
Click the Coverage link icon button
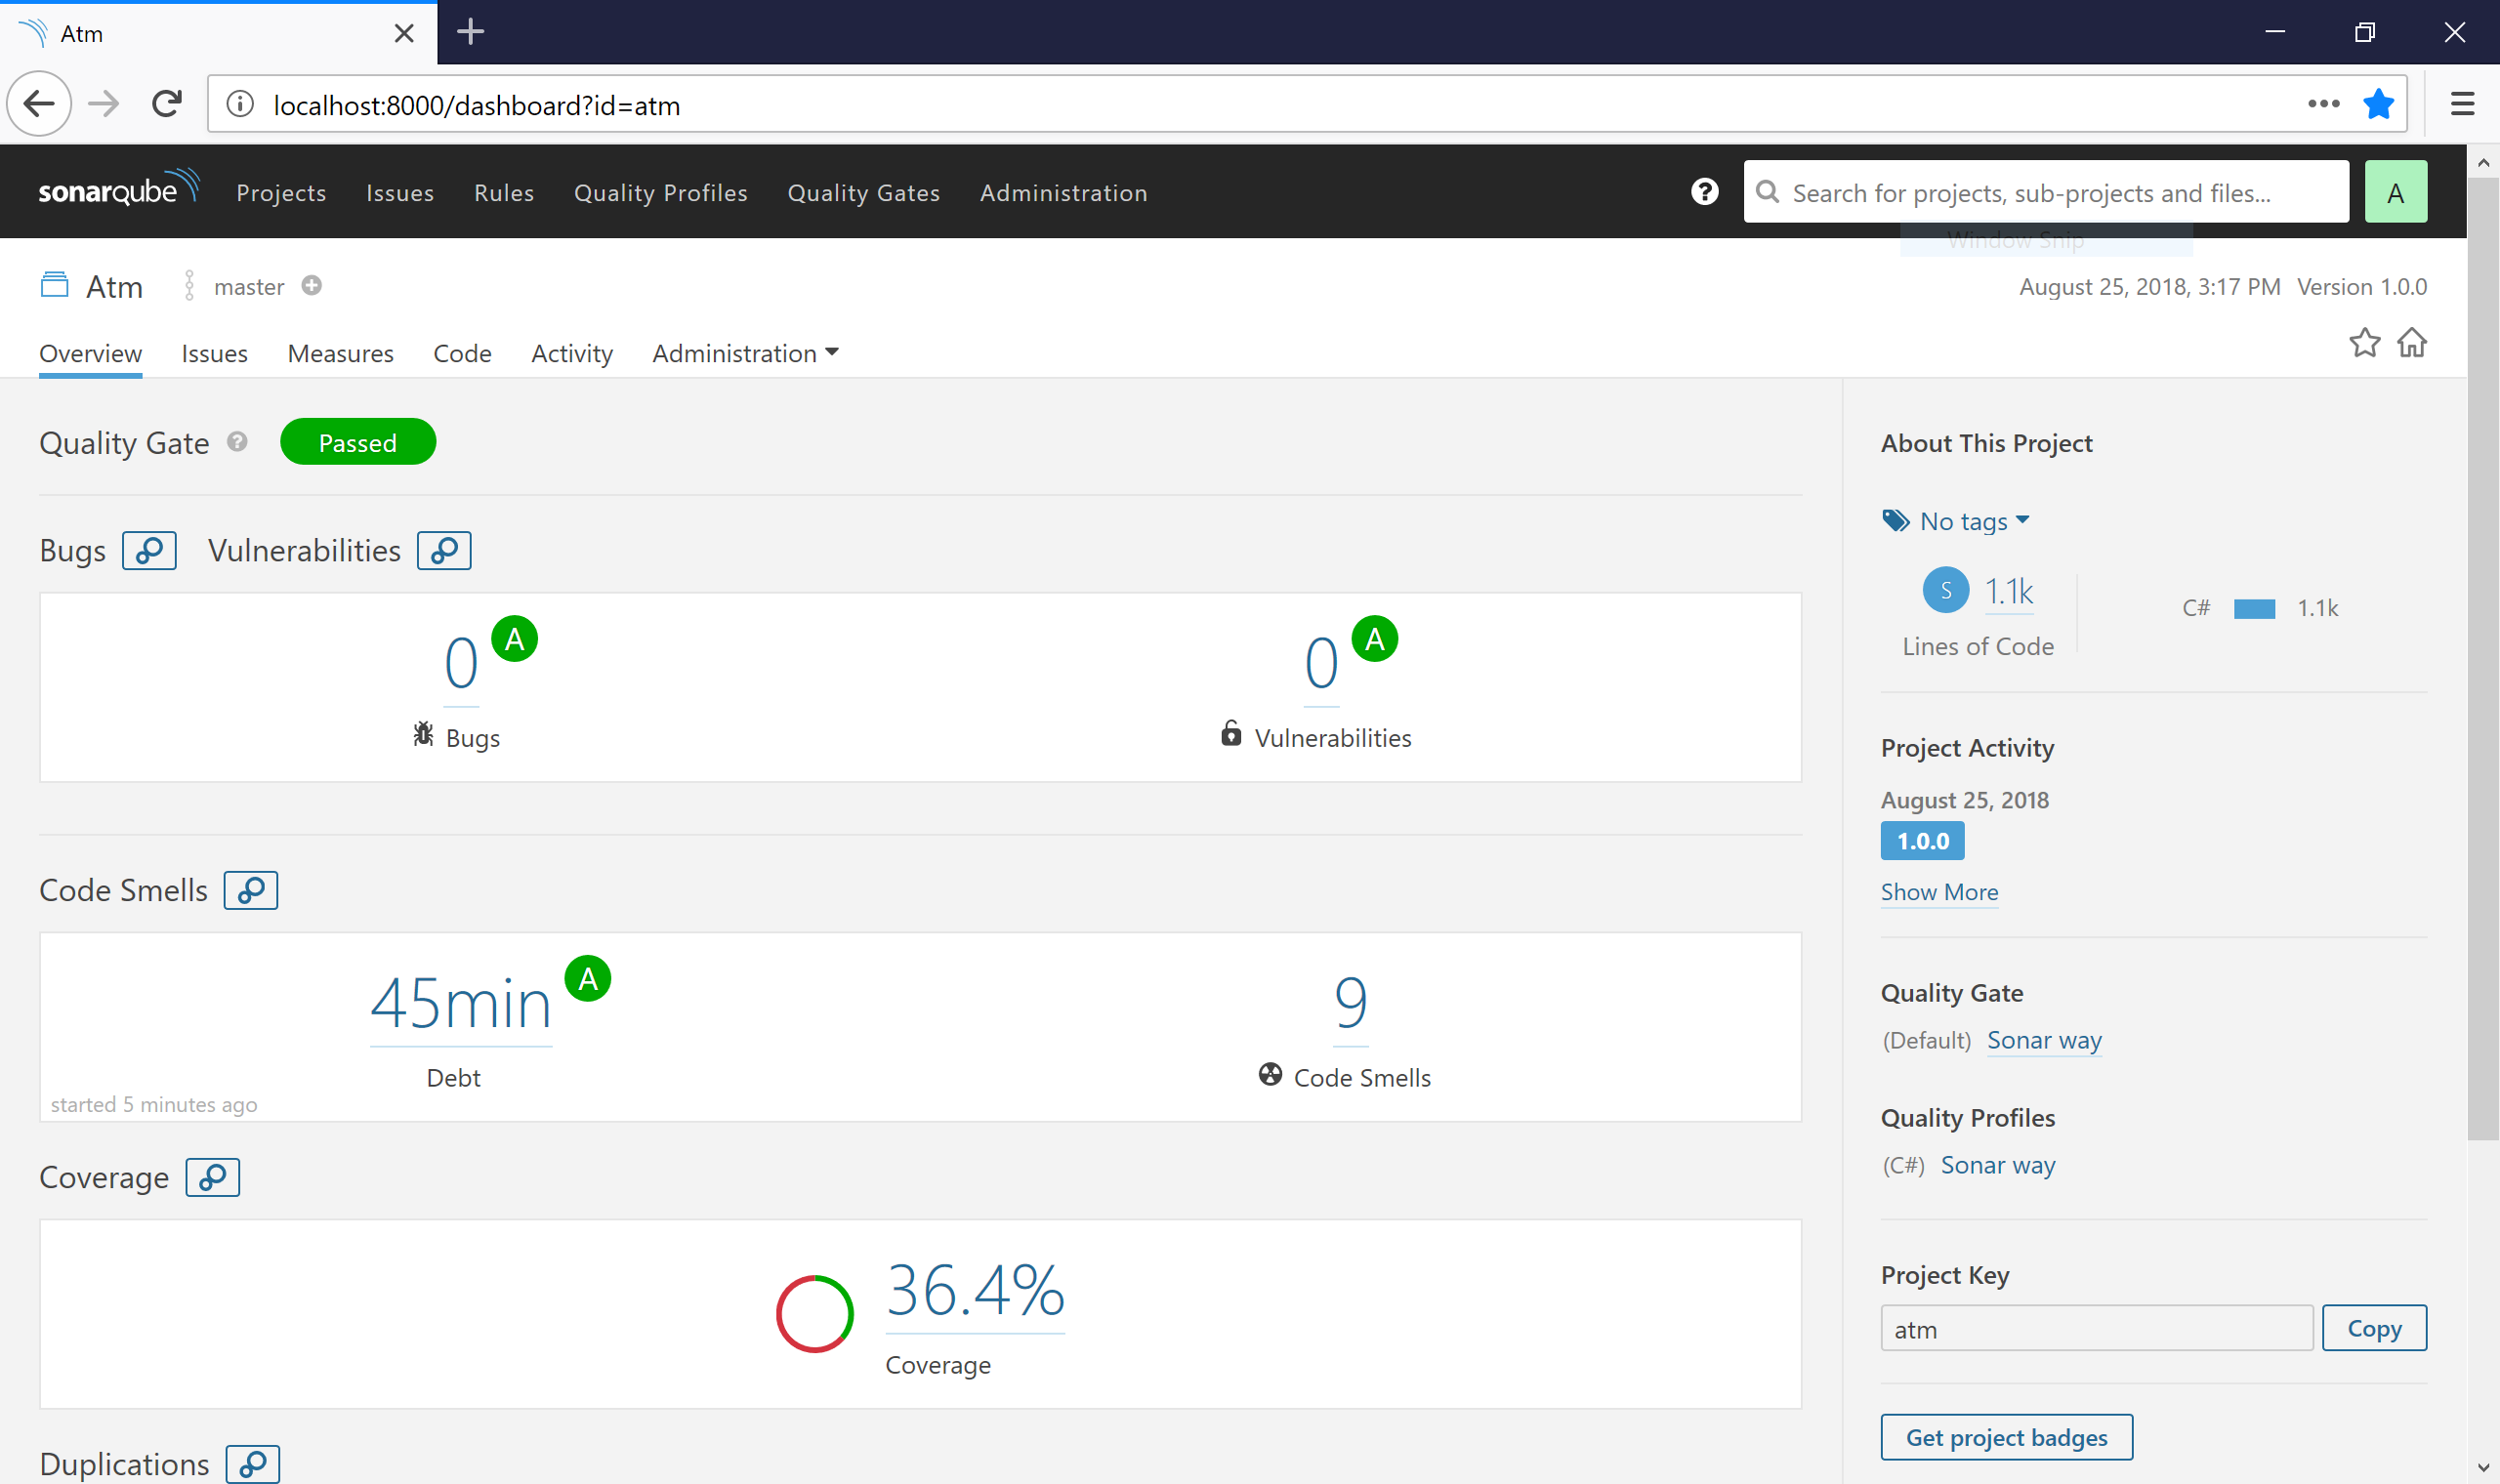pos(213,1177)
